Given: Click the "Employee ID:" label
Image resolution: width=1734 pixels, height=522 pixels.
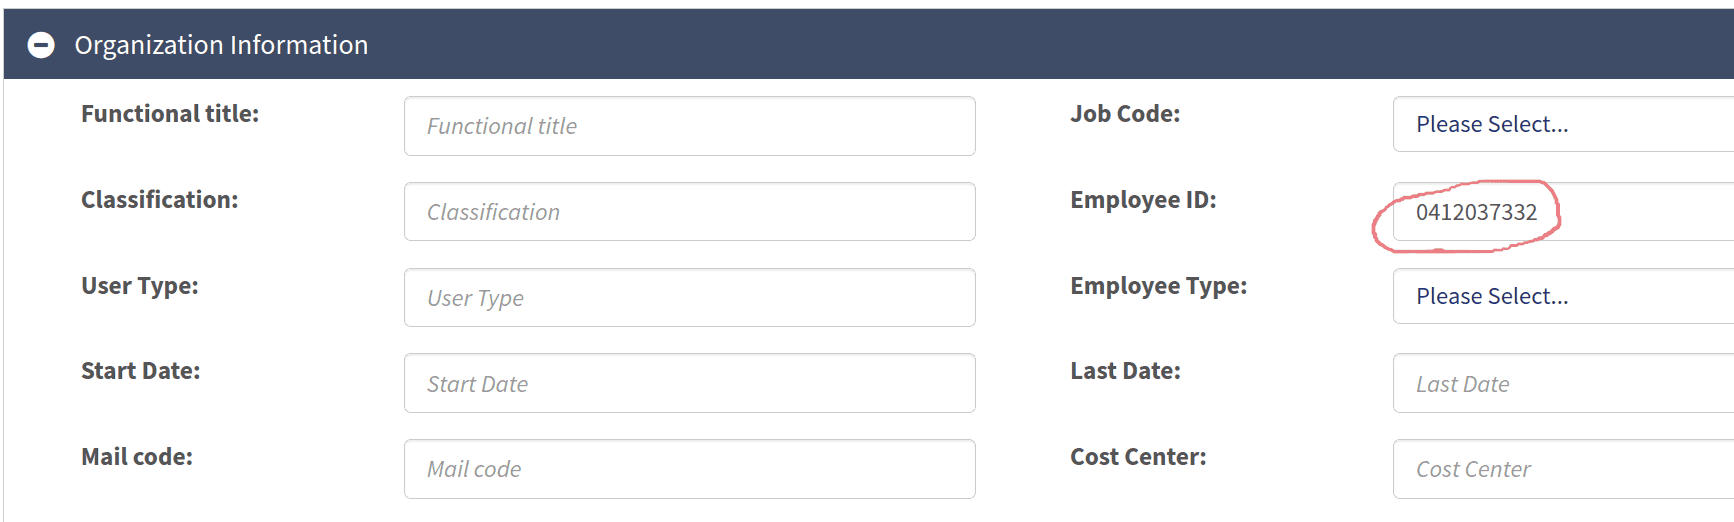Looking at the screenshot, I should 1143,200.
